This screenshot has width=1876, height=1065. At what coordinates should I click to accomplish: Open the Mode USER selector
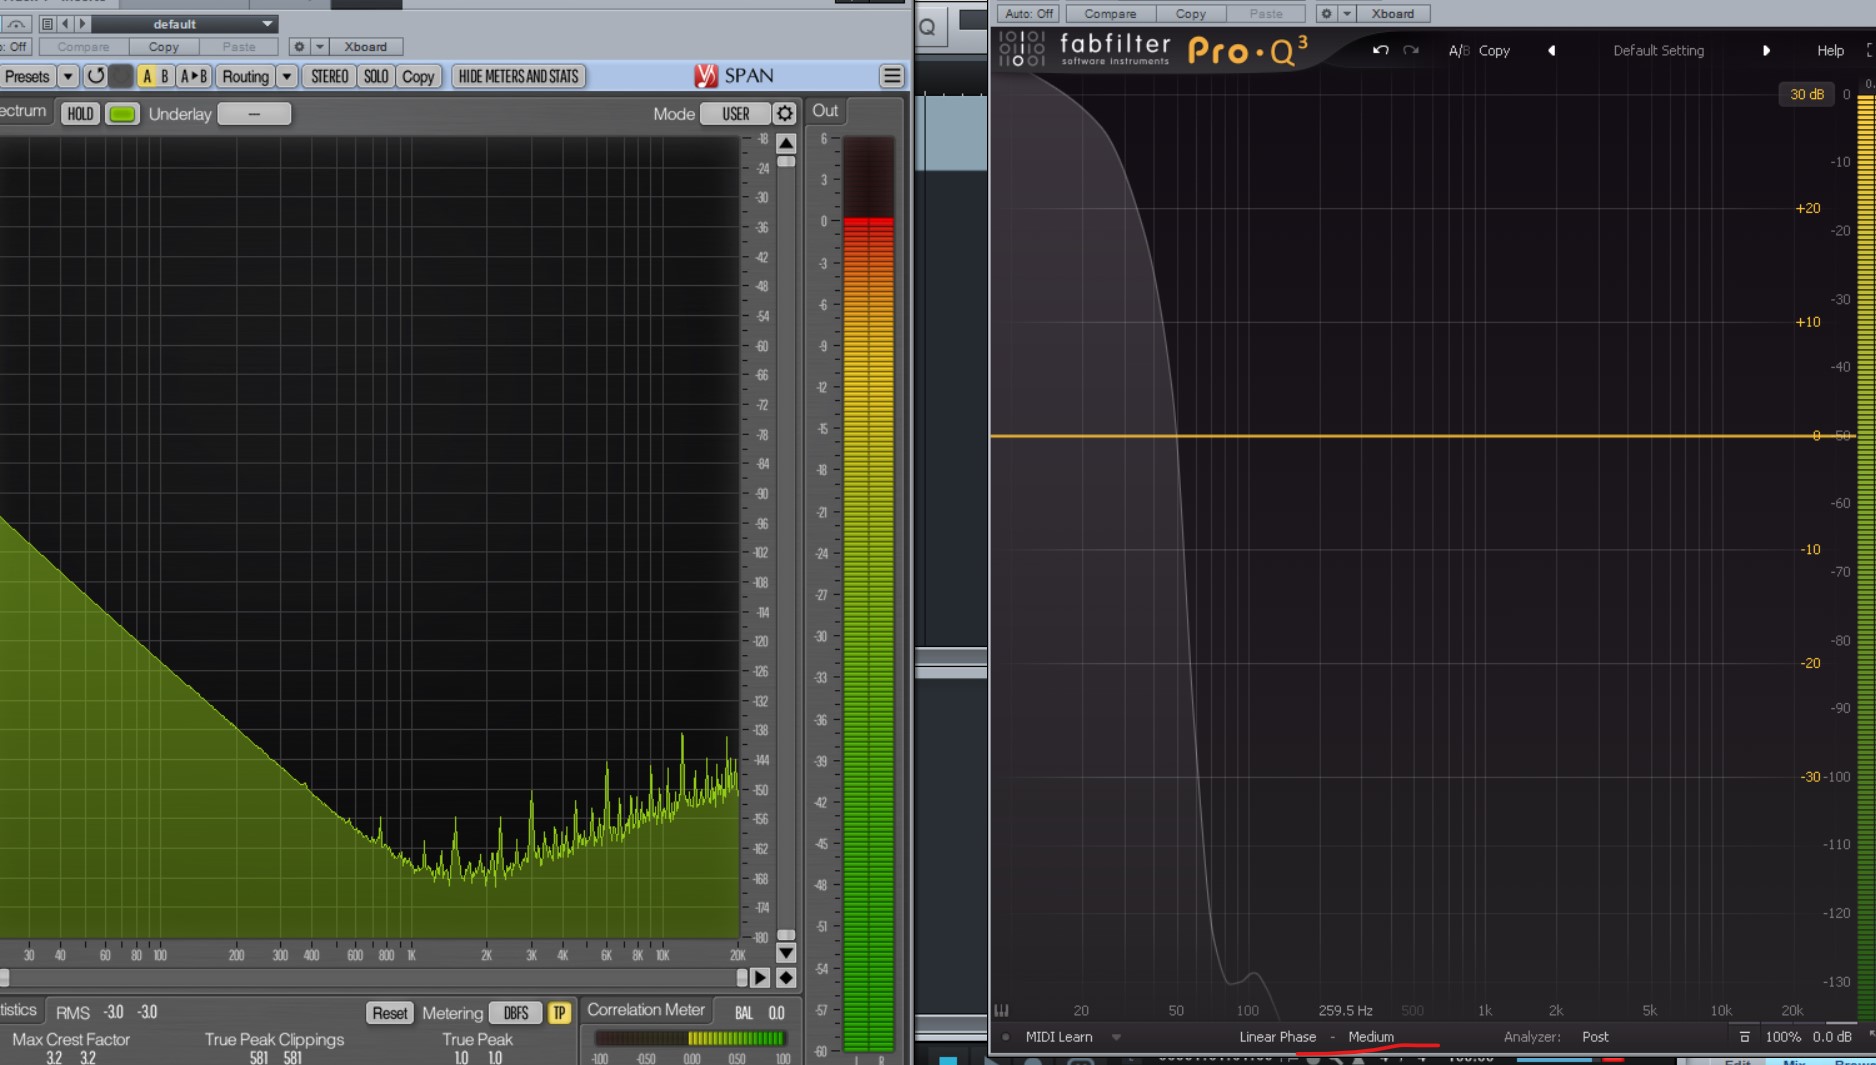click(x=735, y=114)
